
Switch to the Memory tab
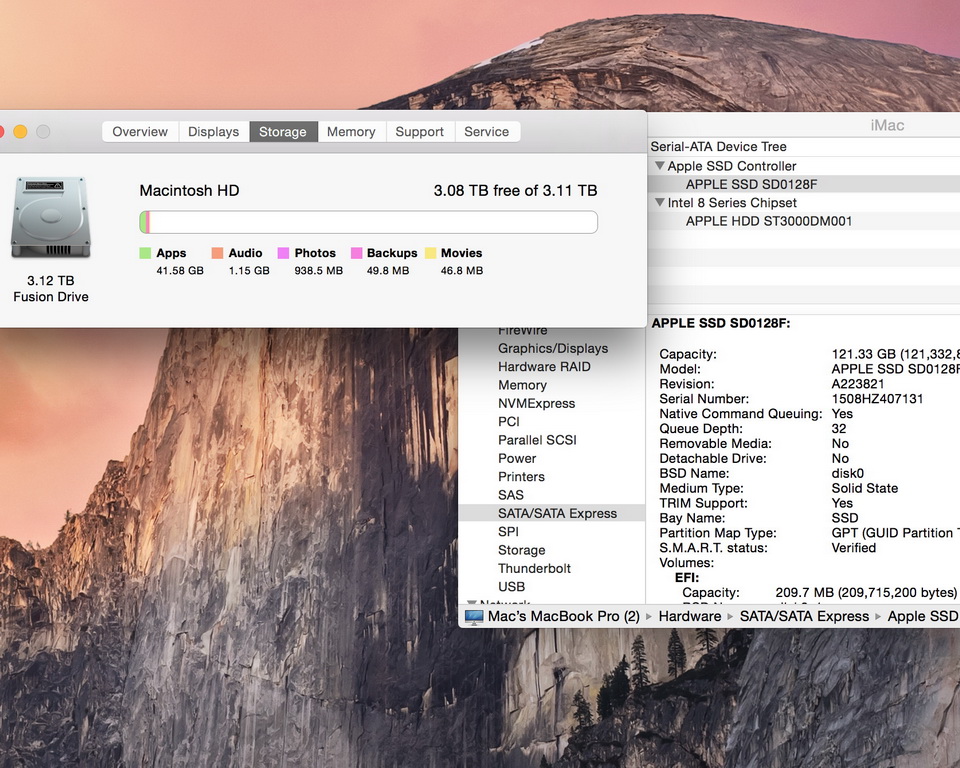pyautogui.click(x=351, y=132)
